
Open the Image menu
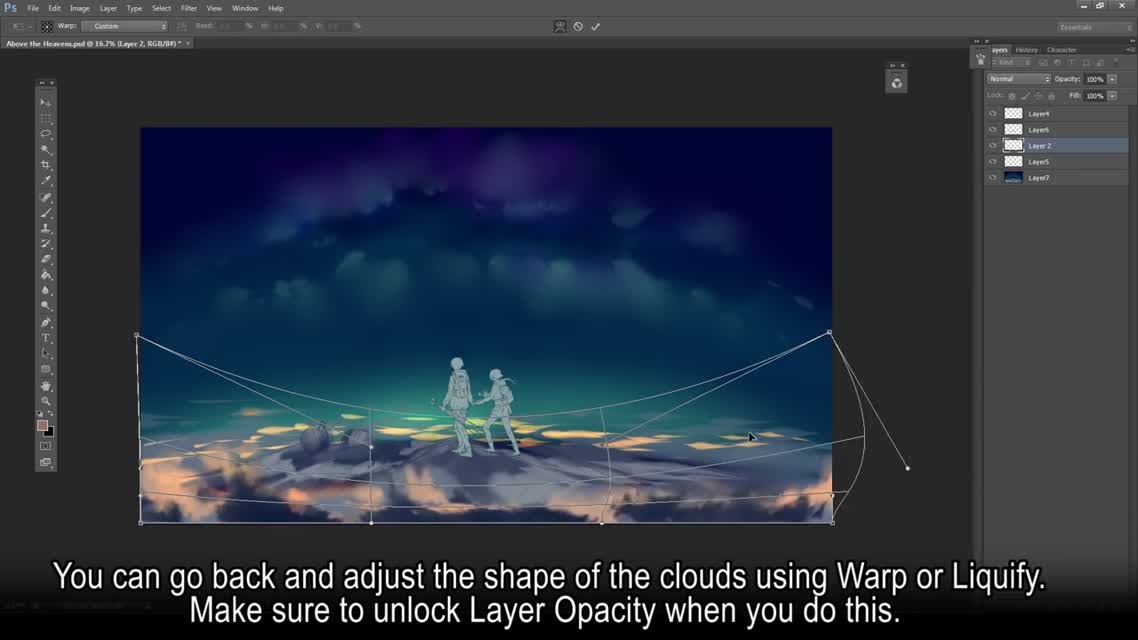80,9
